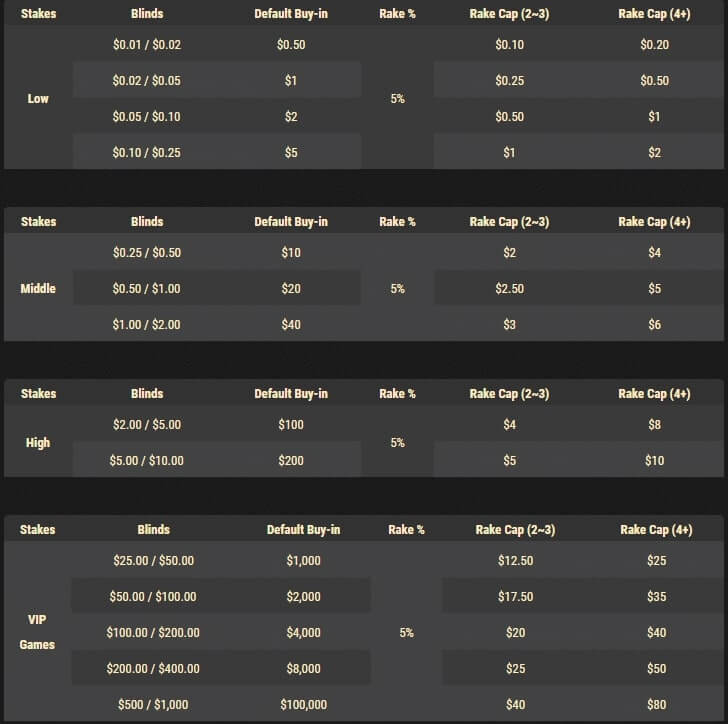Select the $100,000 default buy-in cell

point(304,705)
